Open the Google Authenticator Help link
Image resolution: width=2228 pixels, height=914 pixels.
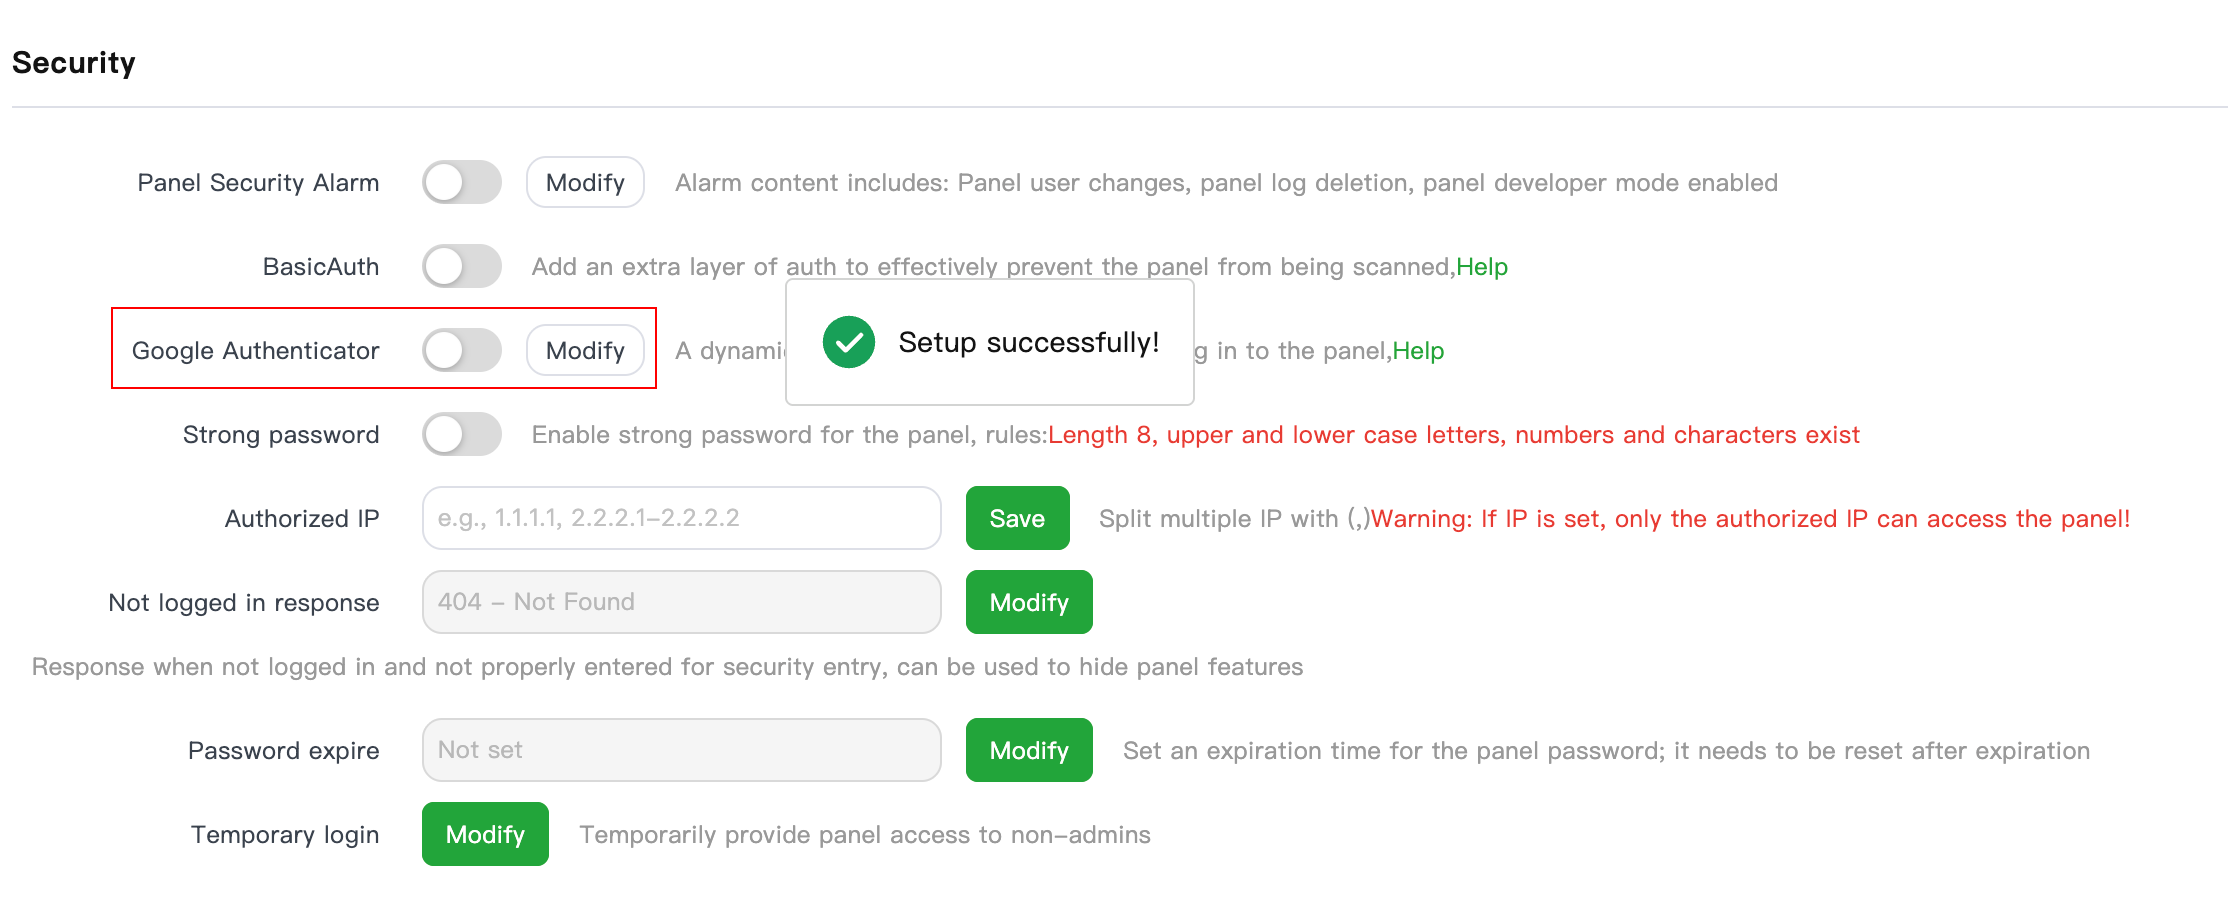pos(1418,350)
